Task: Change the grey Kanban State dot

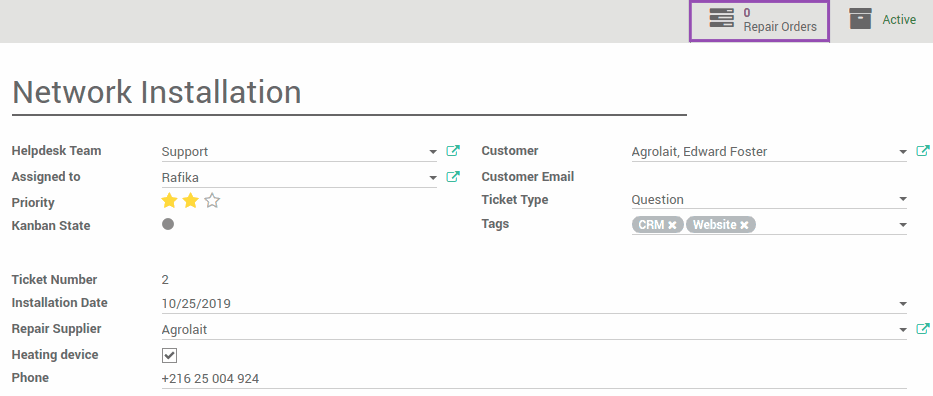Action: (x=168, y=224)
